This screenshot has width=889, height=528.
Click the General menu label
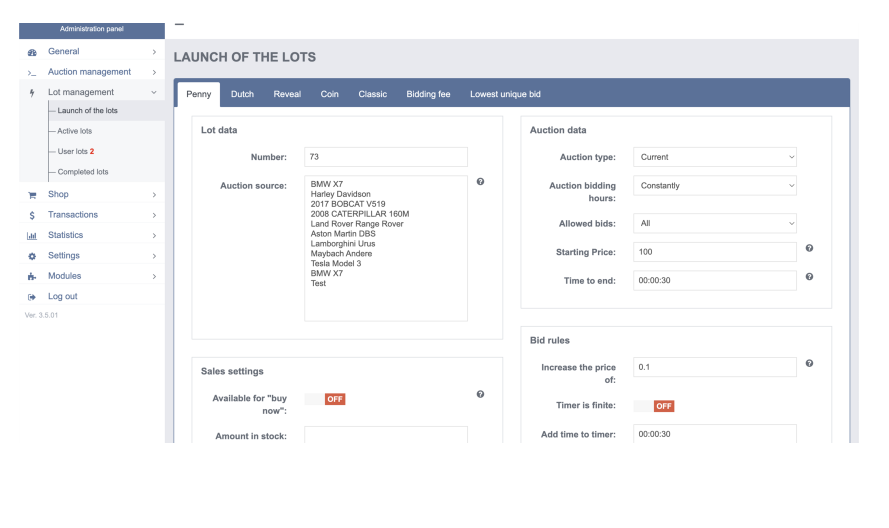click(x=64, y=51)
